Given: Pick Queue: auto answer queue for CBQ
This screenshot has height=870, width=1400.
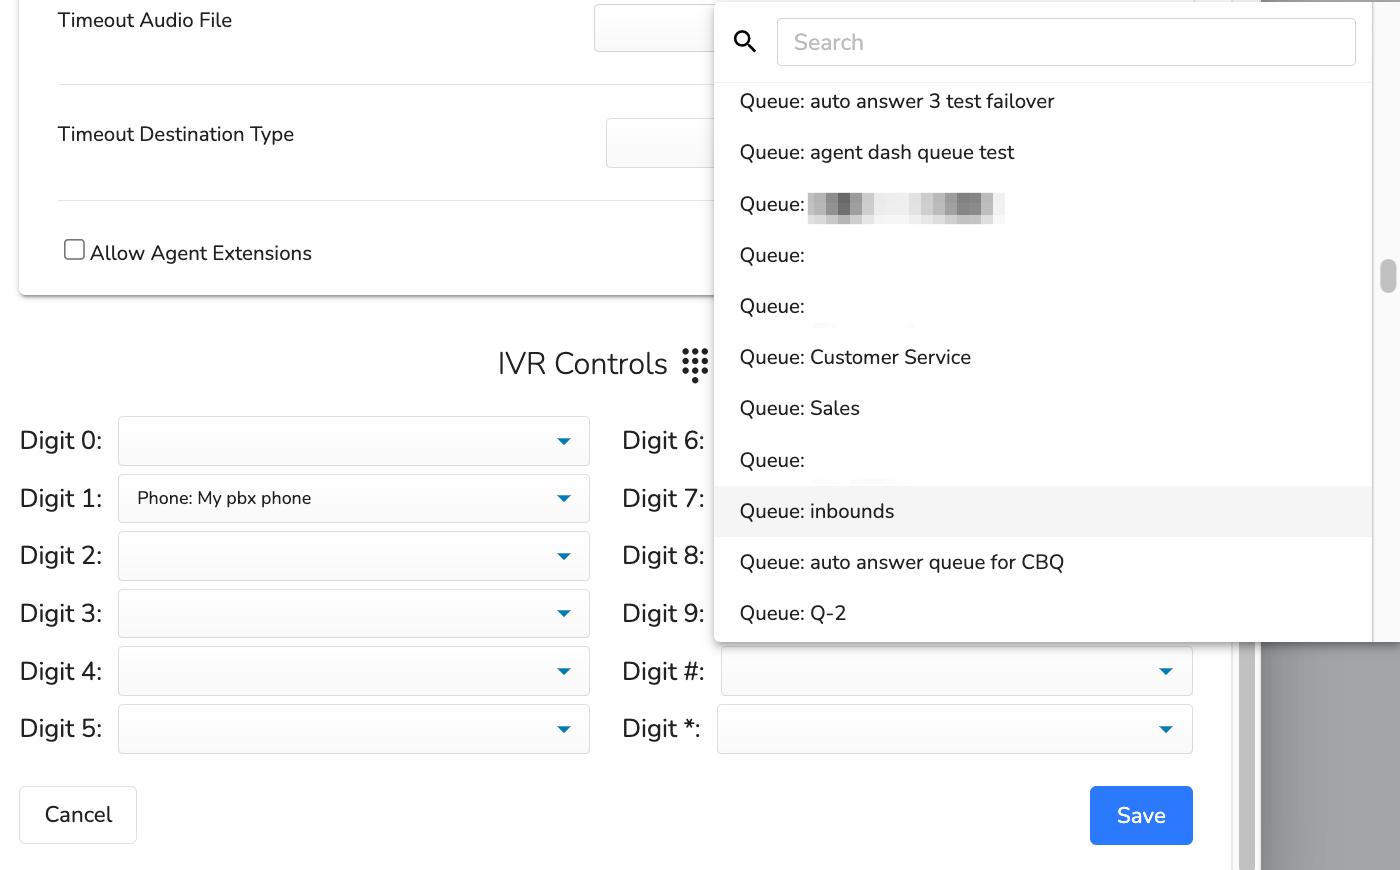Looking at the screenshot, I should click(x=1043, y=562).
